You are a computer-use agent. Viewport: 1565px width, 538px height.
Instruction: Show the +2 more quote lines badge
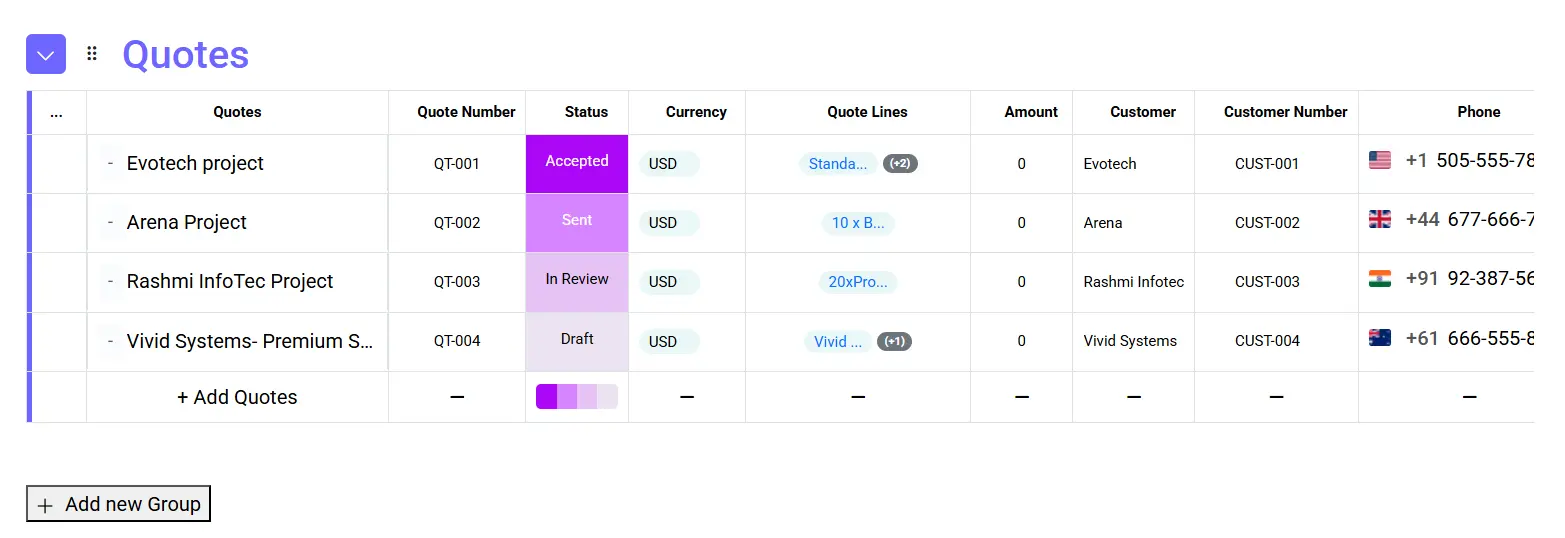[x=900, y=163]
